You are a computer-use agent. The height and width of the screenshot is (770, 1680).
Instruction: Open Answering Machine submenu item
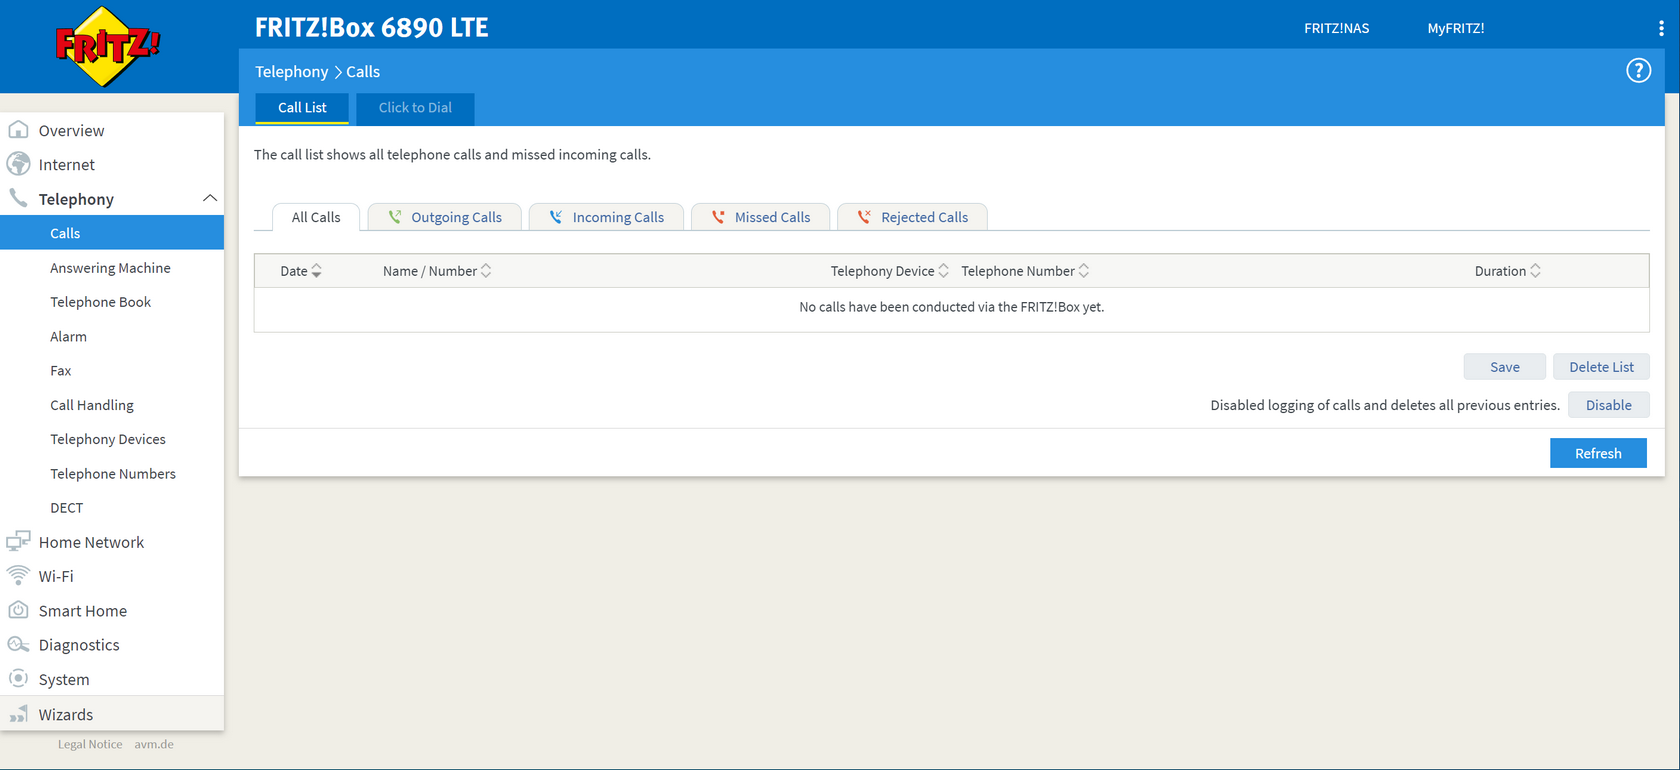pos(112,268)
